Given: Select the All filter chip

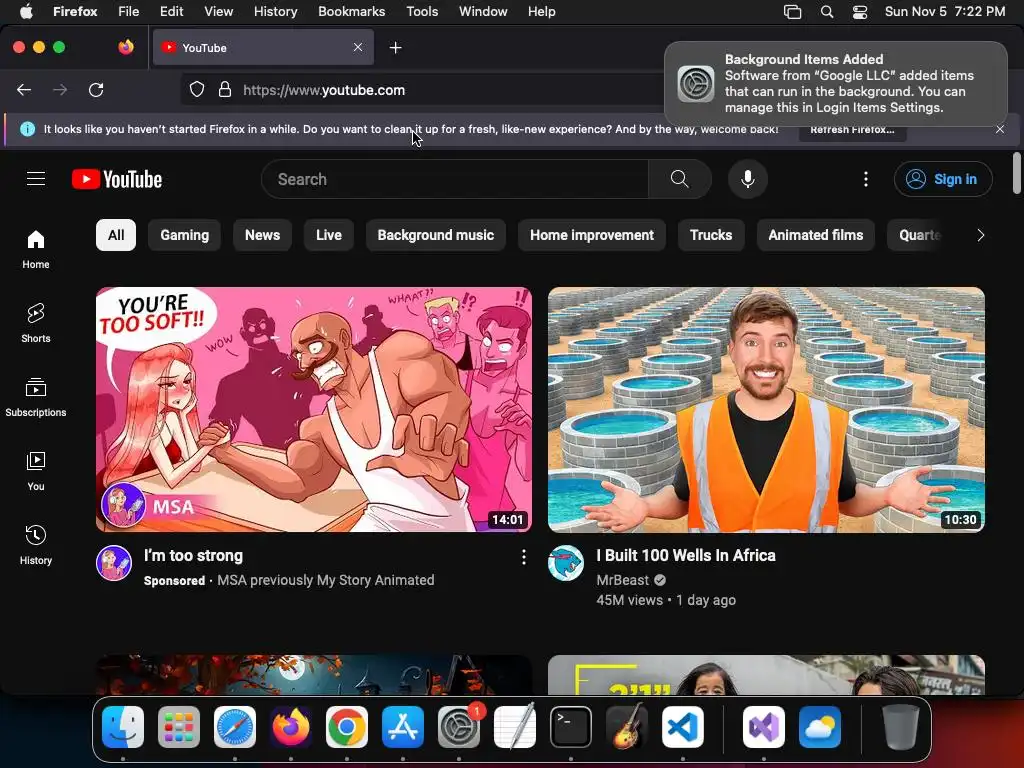Looking at the screenshot, I should (116, 235).
